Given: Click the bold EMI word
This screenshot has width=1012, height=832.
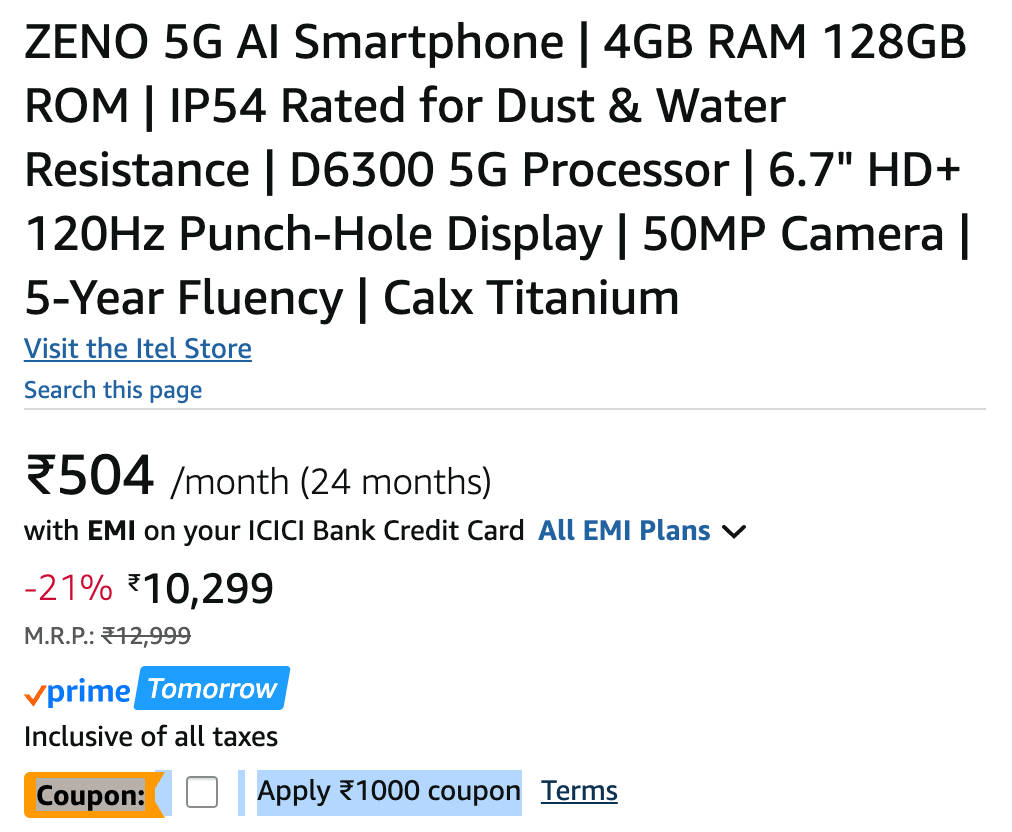Looking at the screenshot, I should 111,531.
